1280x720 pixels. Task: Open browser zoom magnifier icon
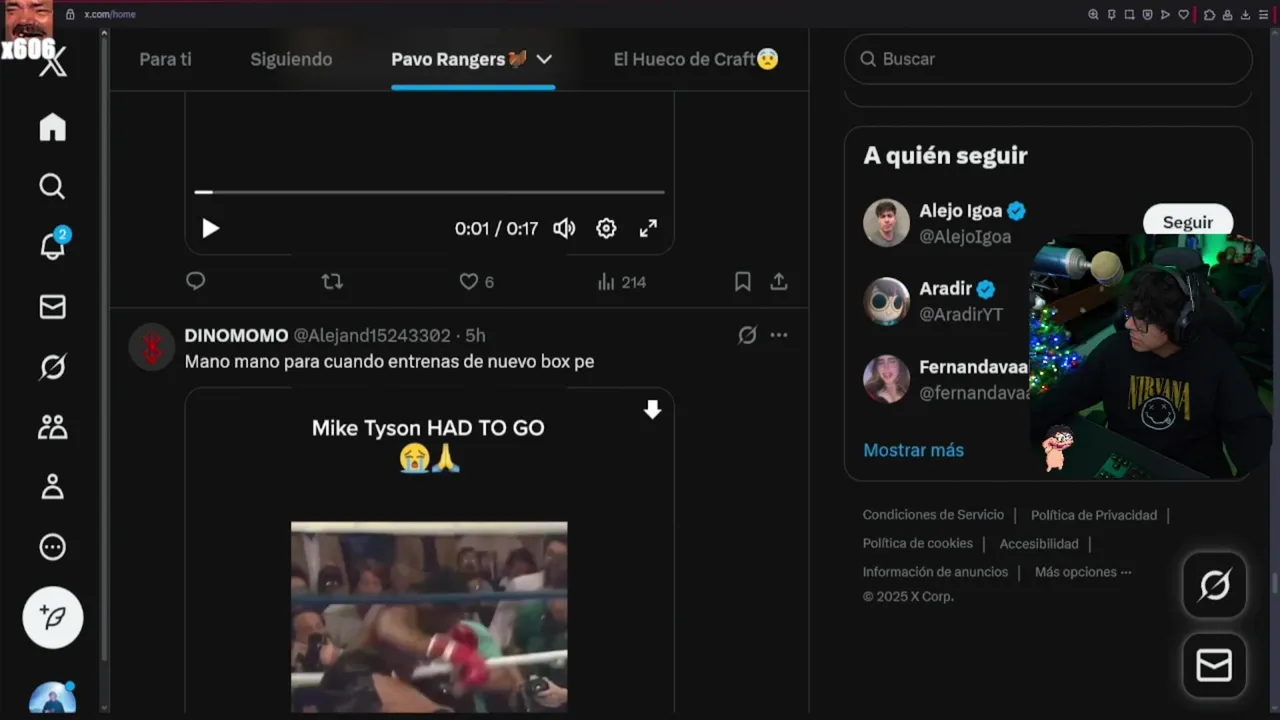click(1093, 15)
